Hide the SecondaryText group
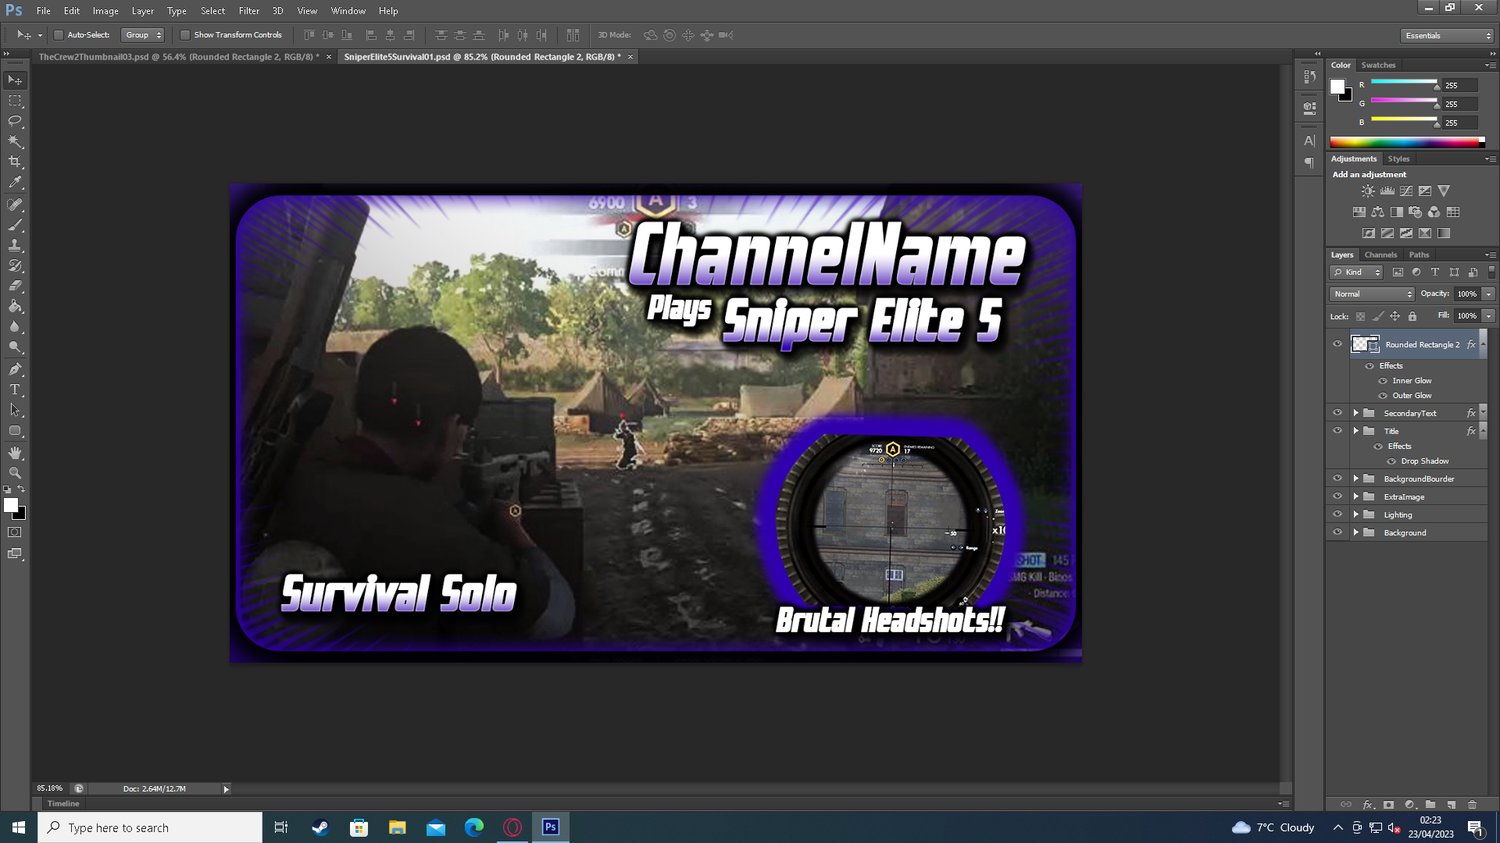The image size is (1500, 843). (1337, 413)
